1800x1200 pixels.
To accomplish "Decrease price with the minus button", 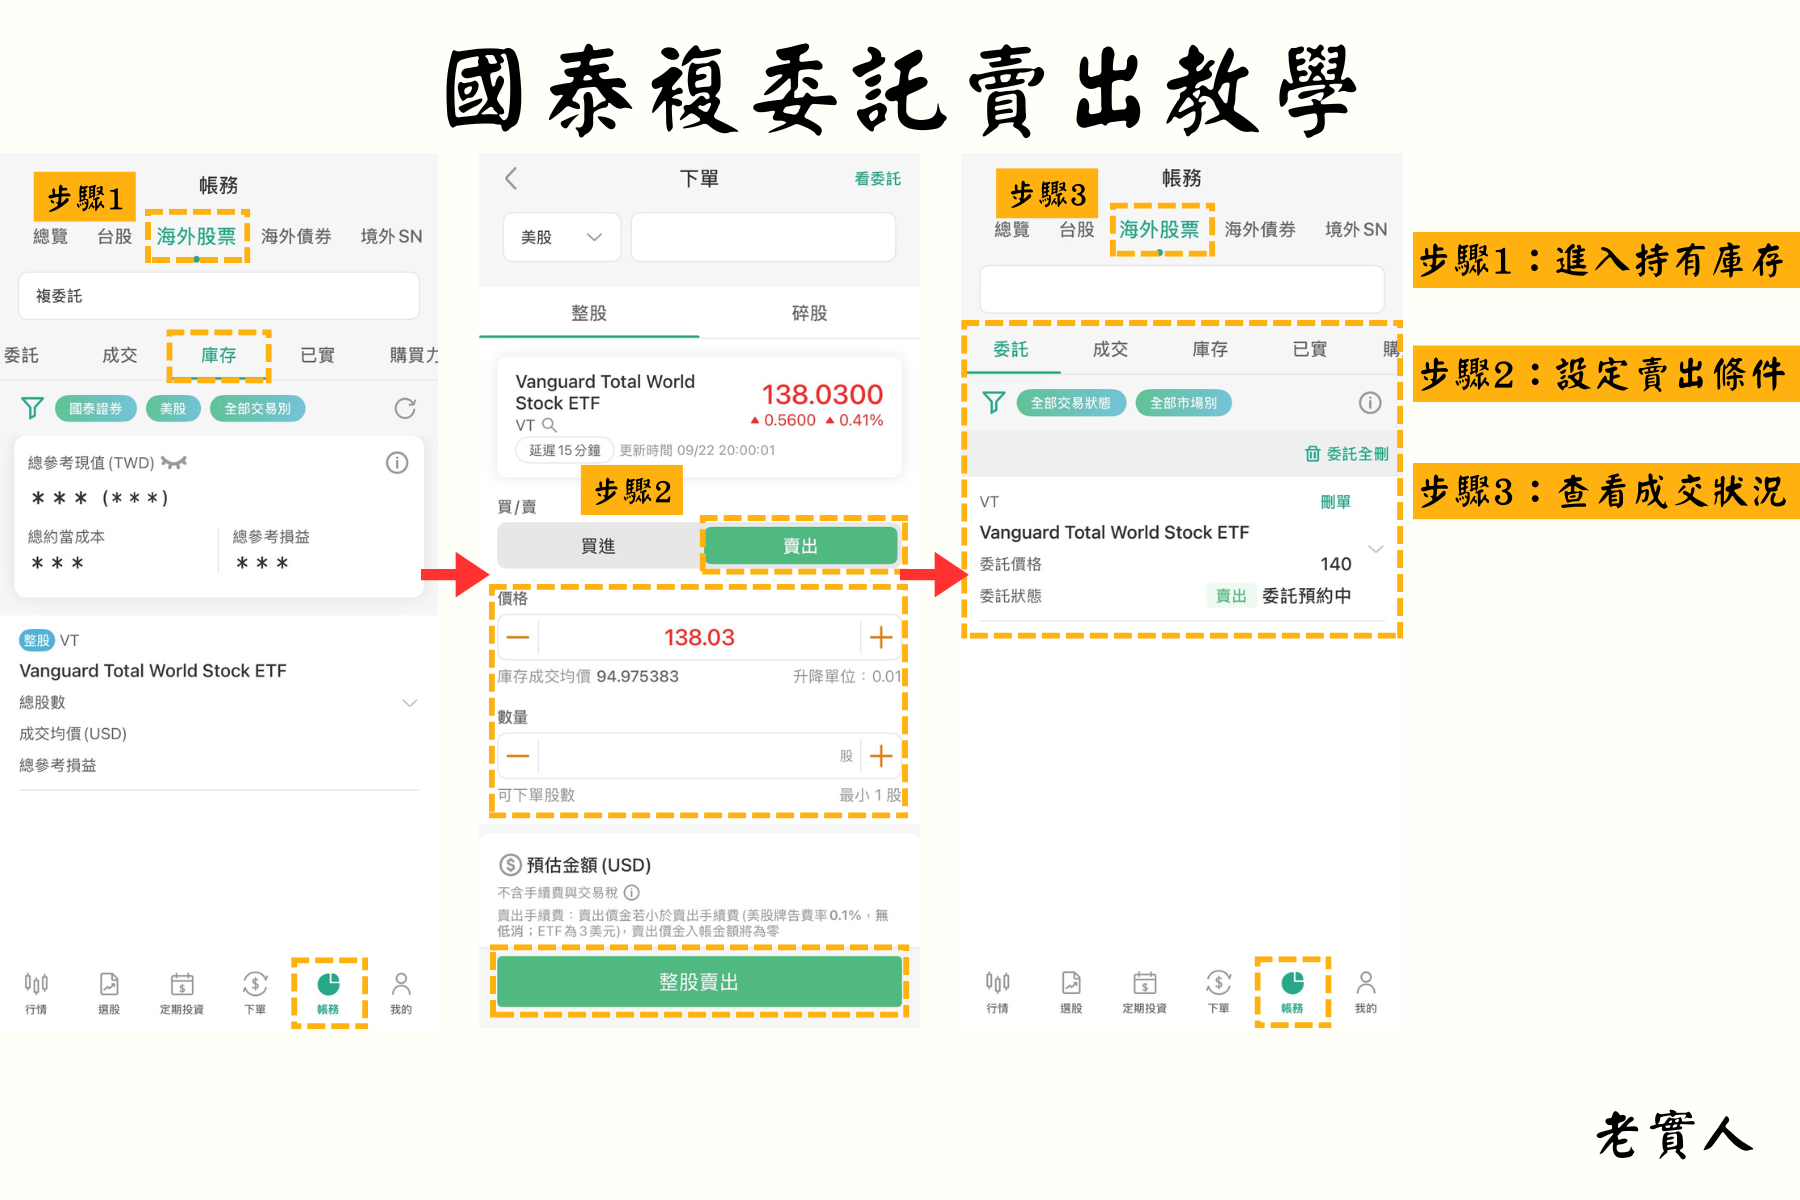I will pos(518,637).
